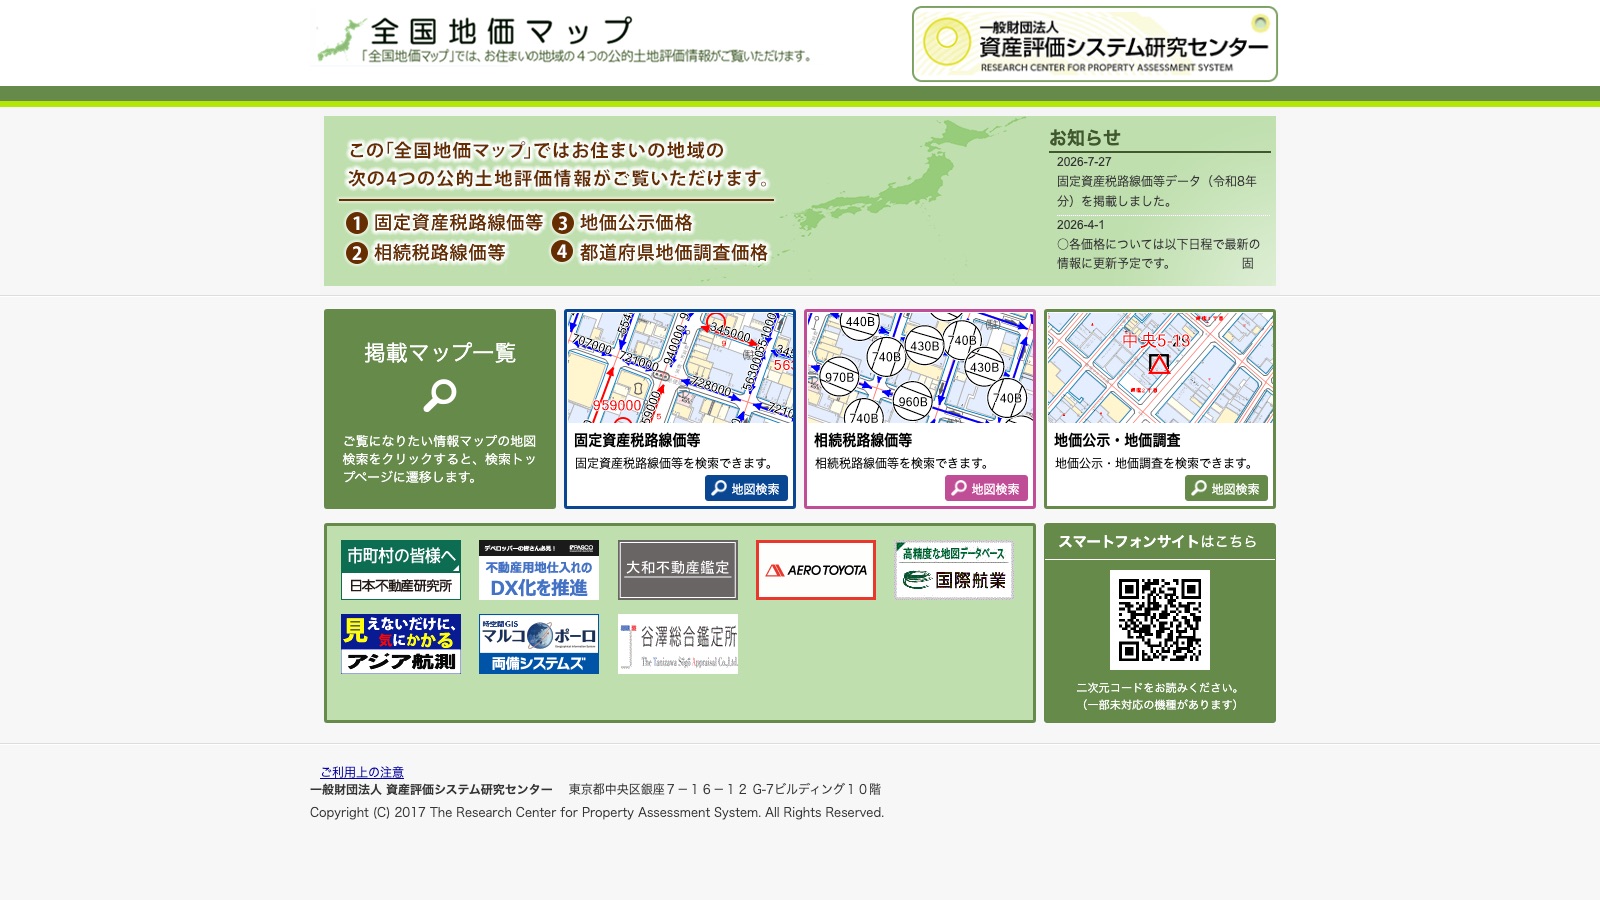This screenshot has height=900, width=1600.
Task: Open the ご利用上の注意 link
Action: (362, 772)
